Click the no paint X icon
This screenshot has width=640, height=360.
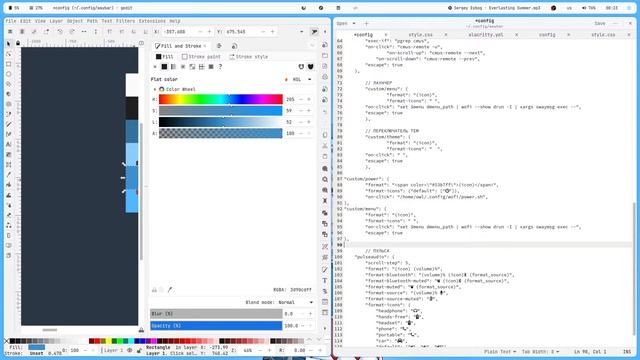click(155, 67)
